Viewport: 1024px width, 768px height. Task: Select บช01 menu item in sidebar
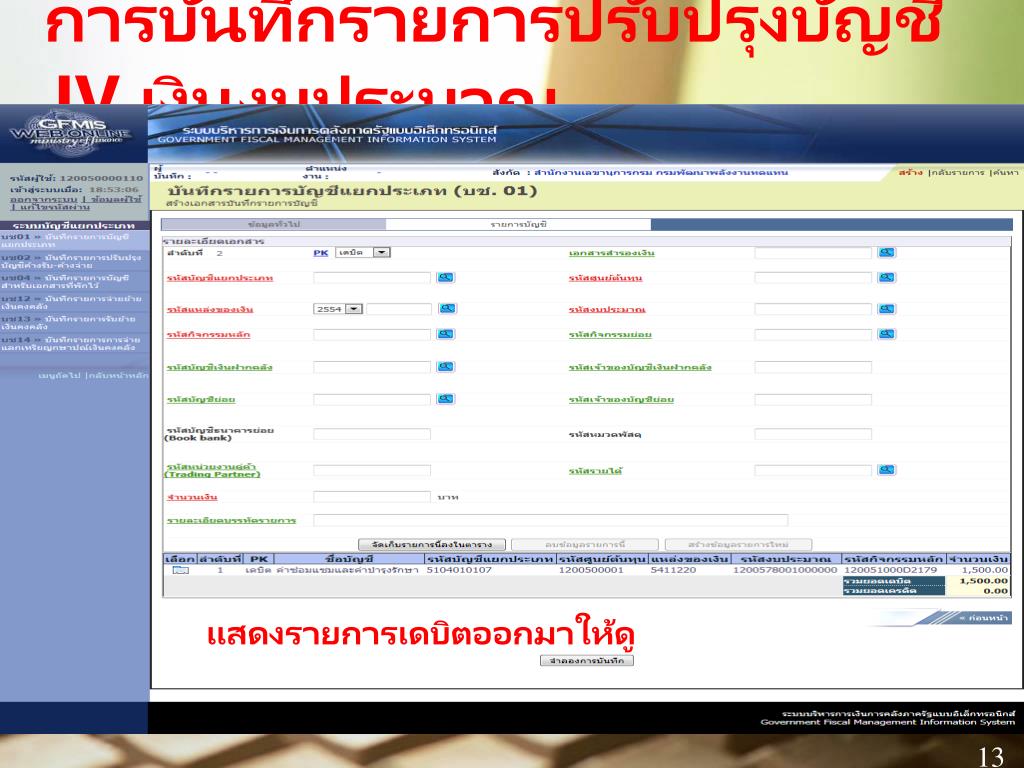[x=74, y=240]
